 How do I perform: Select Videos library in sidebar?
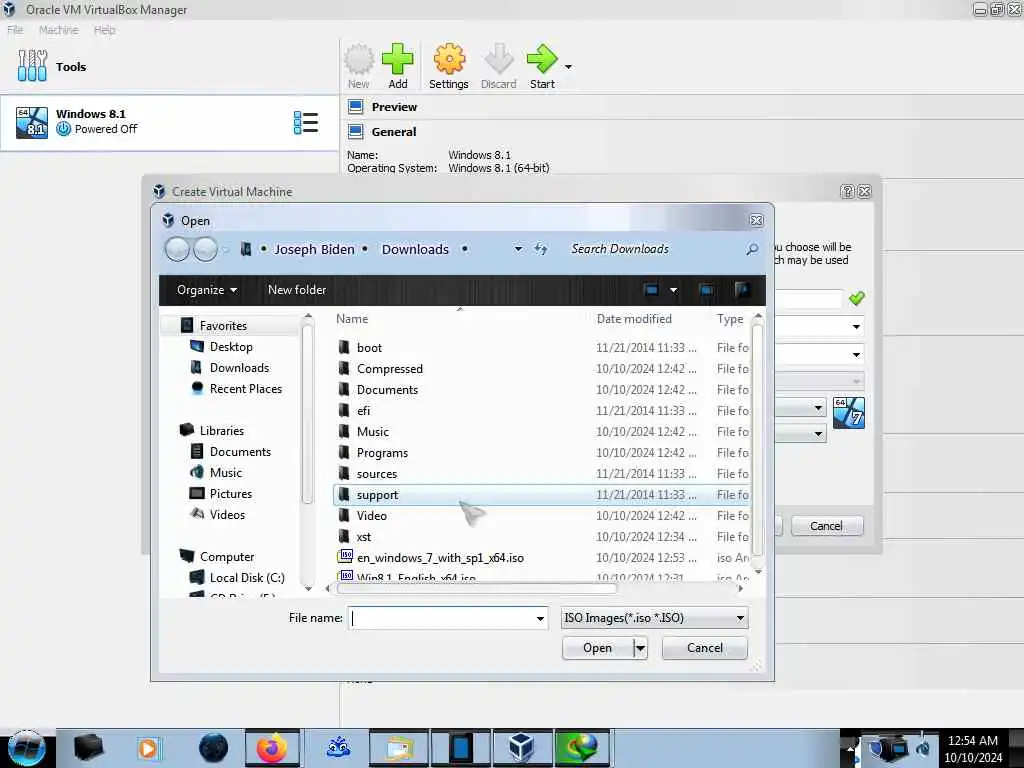point(227,515)
